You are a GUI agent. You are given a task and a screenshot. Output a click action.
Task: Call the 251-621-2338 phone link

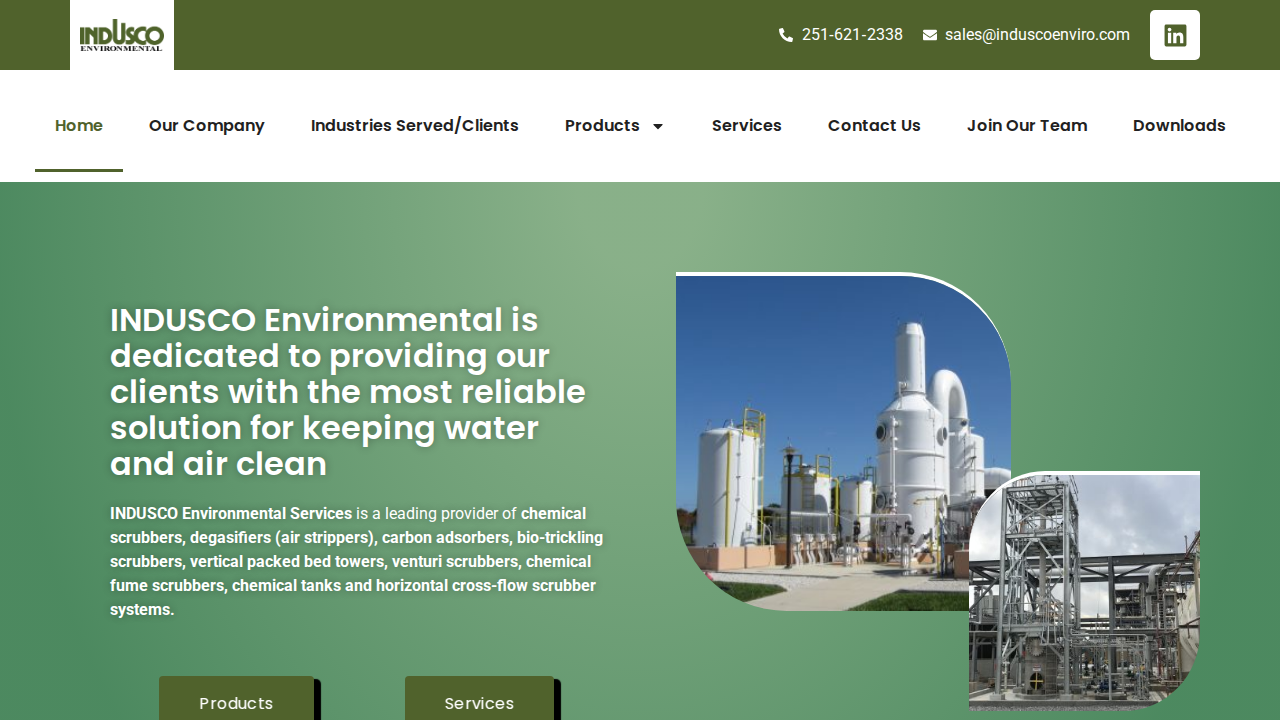click(852, 35)
